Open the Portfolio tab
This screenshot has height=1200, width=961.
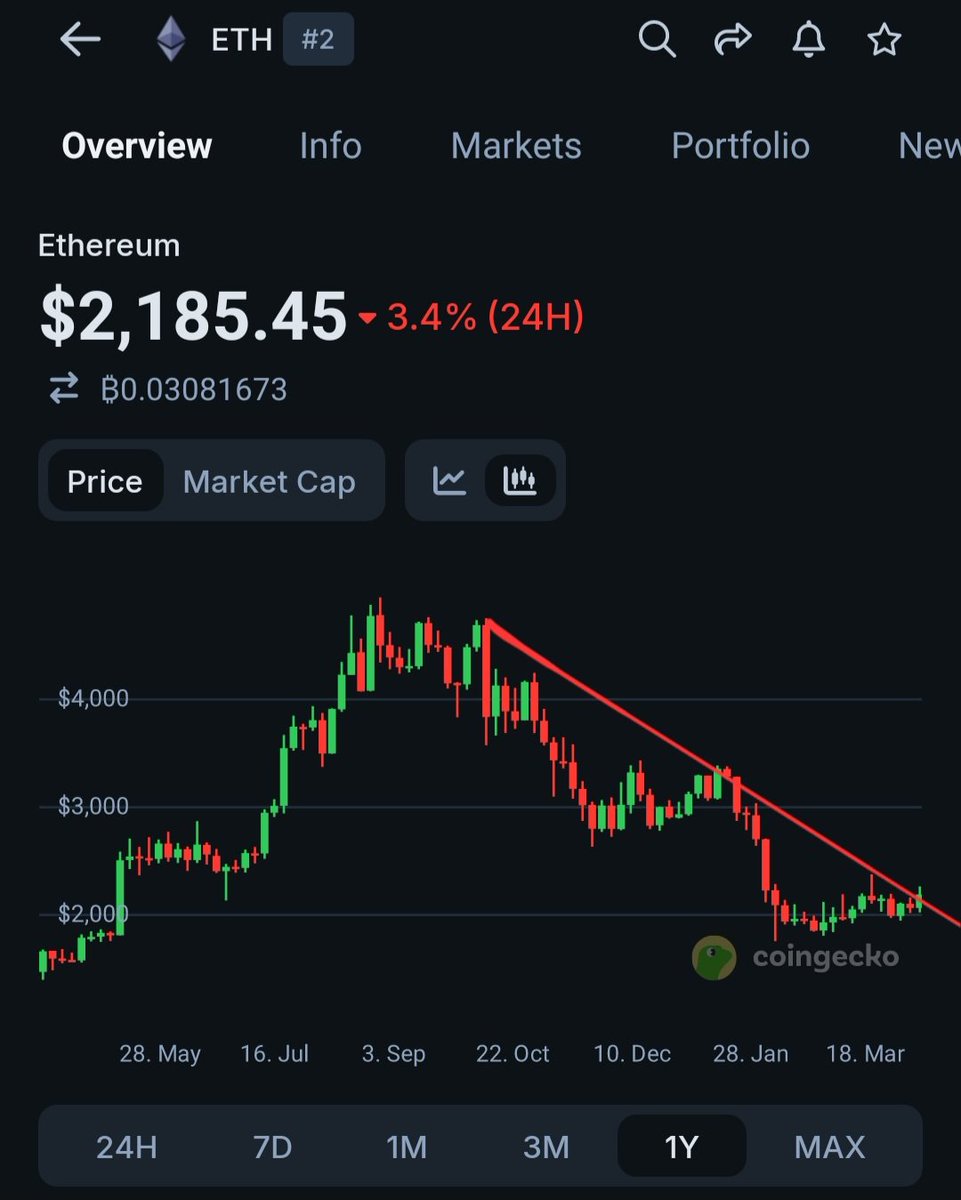pyautogui.click(x=740, y=146)
